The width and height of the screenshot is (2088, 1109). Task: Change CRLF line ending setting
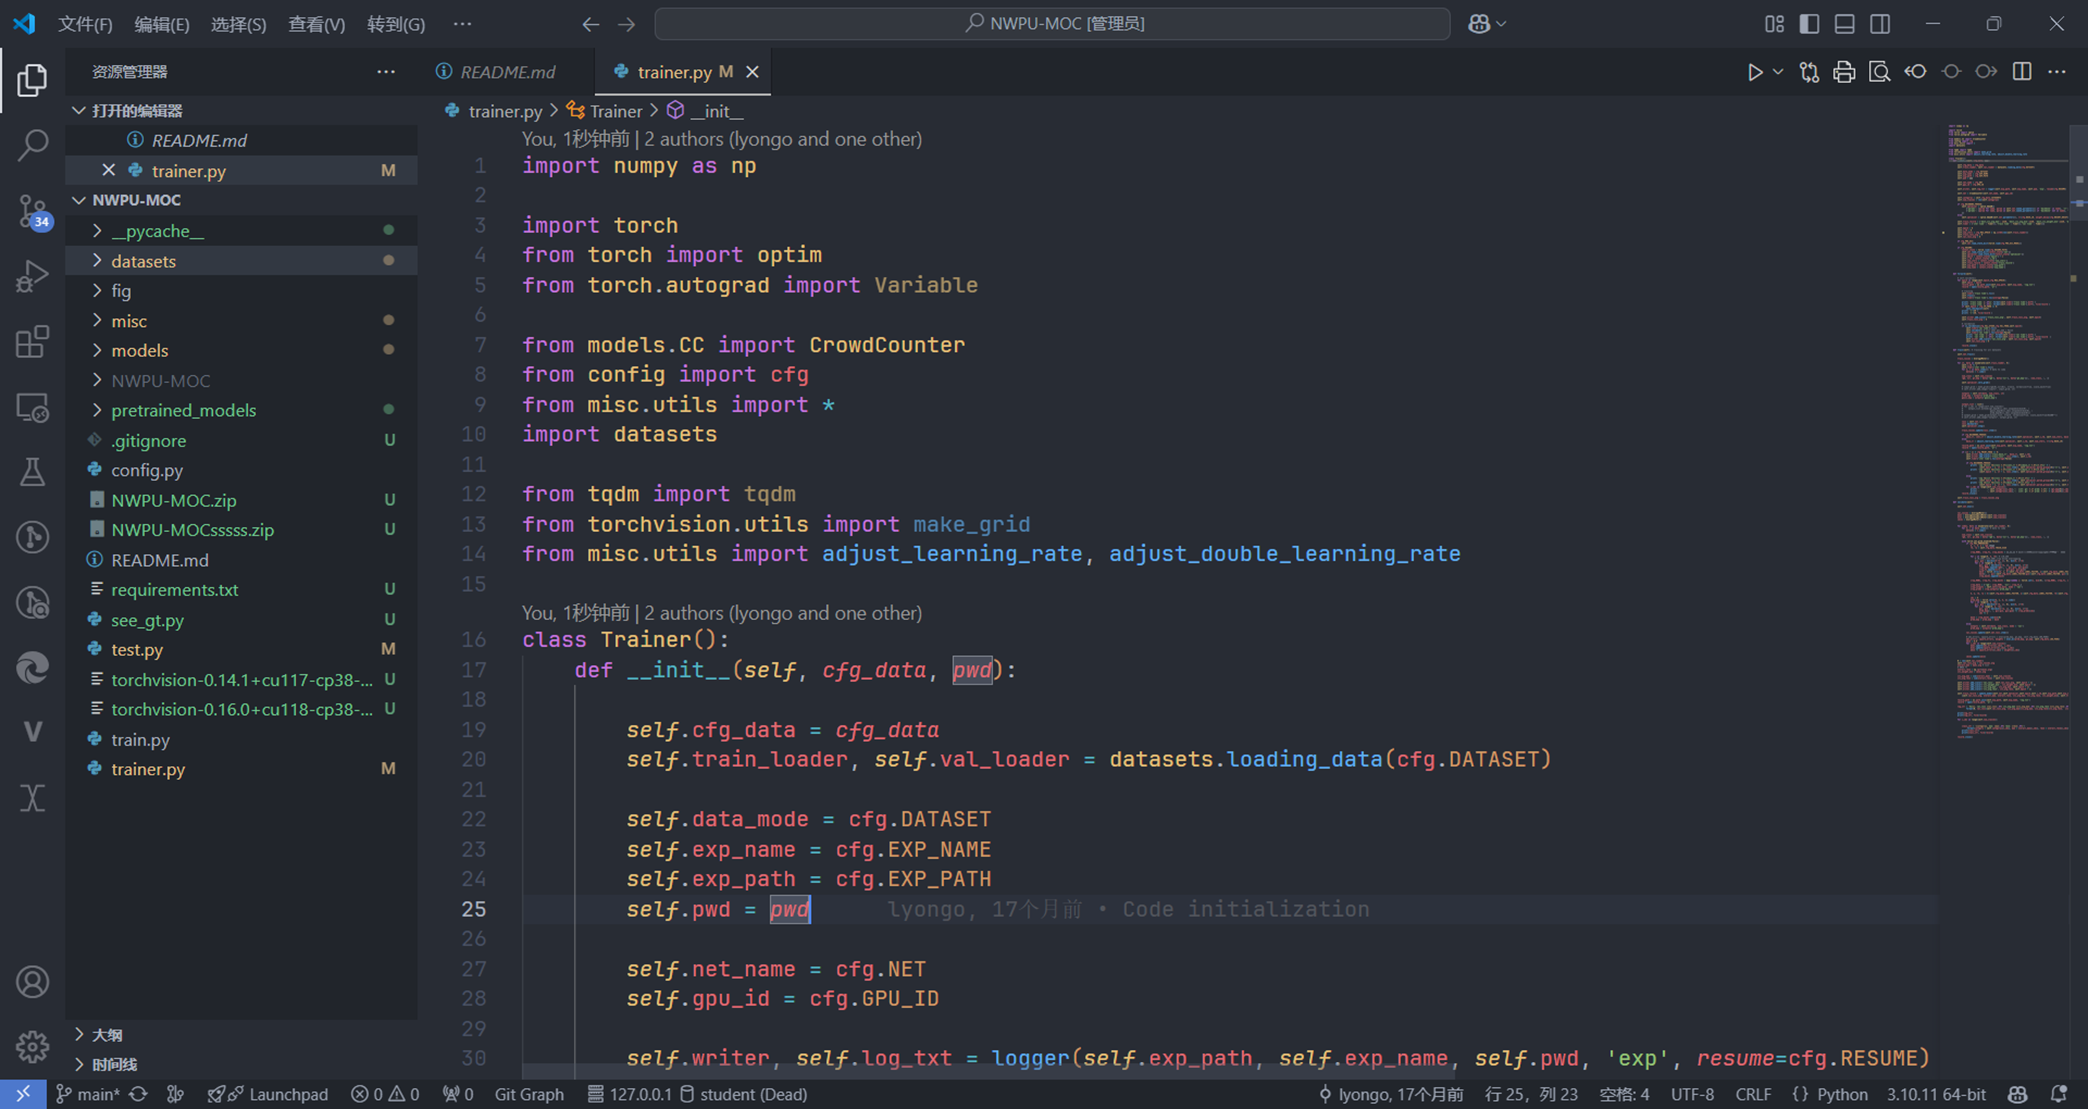[x=1753, y=1094]
